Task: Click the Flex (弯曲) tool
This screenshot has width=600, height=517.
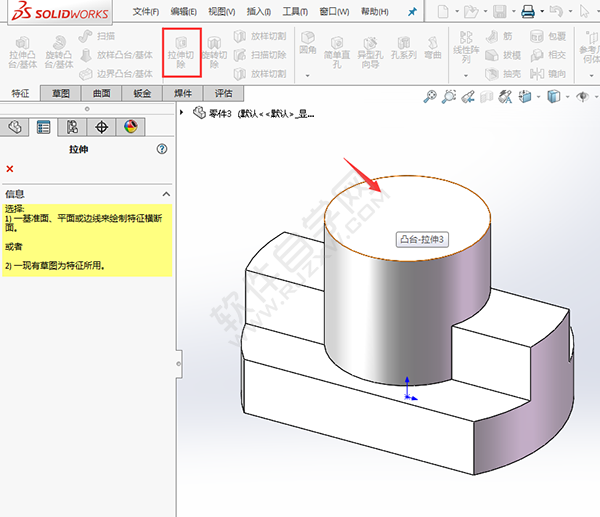Action: (x=433, y=48)
